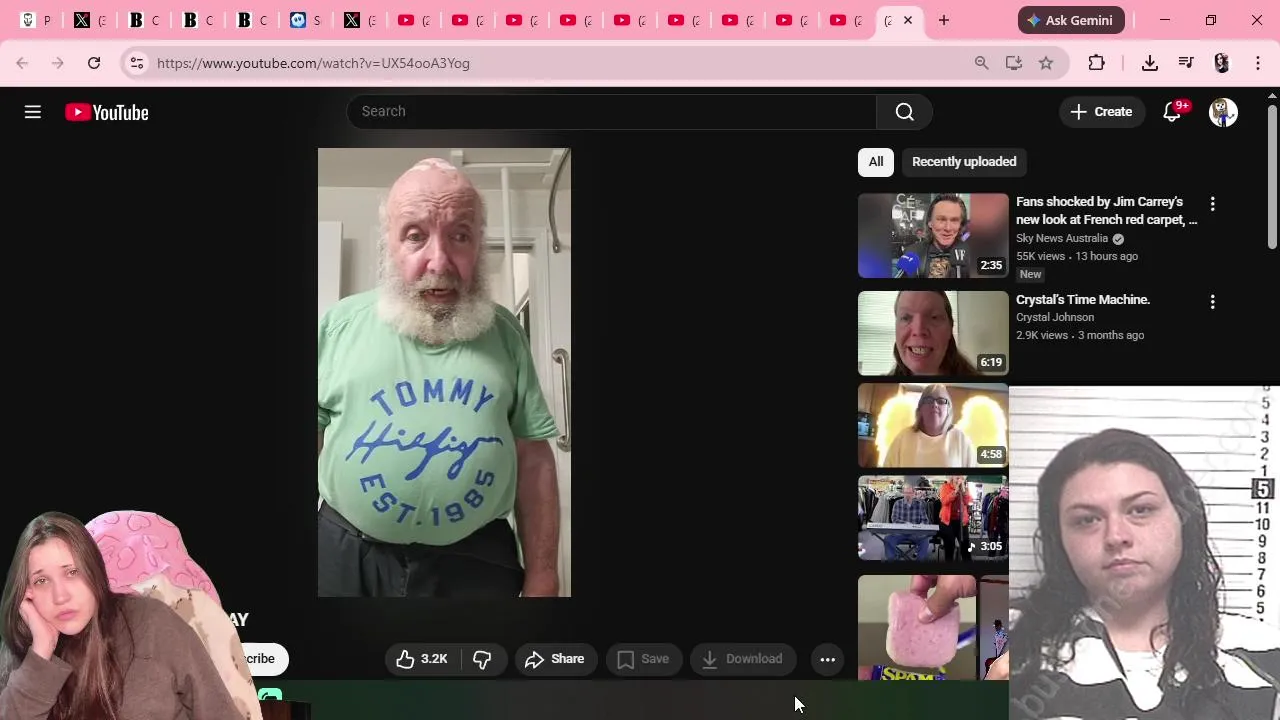Click the New badge under Sky News video

pyautogui.click(x=1030, y=274)
